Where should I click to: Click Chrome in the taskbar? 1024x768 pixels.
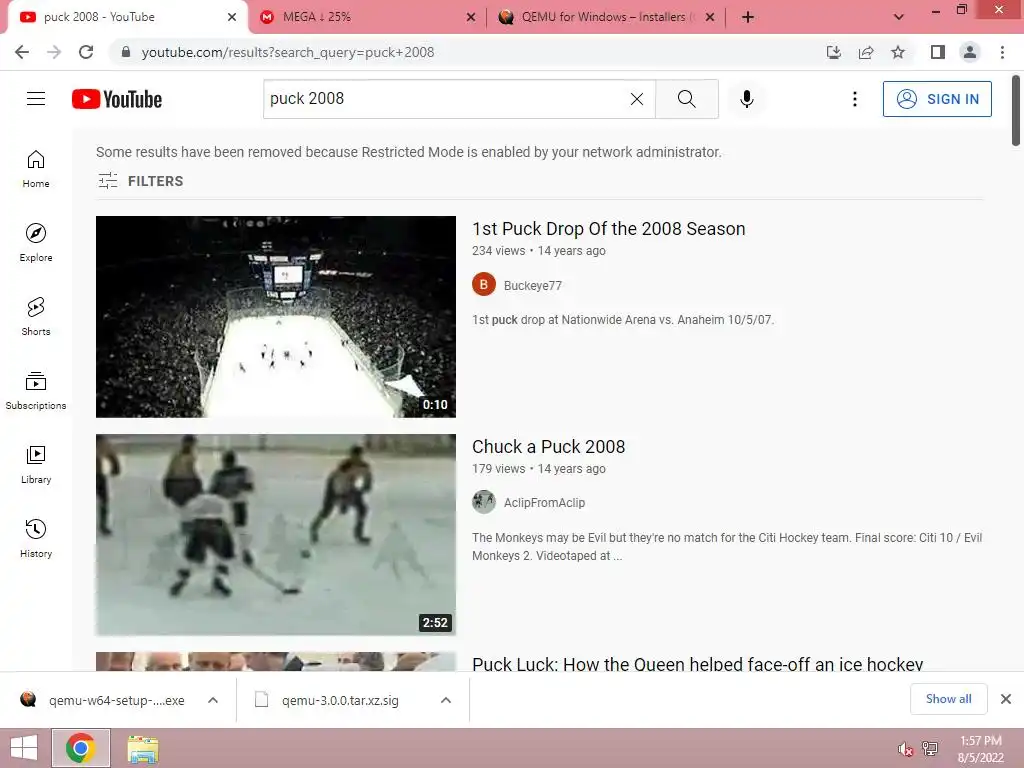[x=80, y=748]
